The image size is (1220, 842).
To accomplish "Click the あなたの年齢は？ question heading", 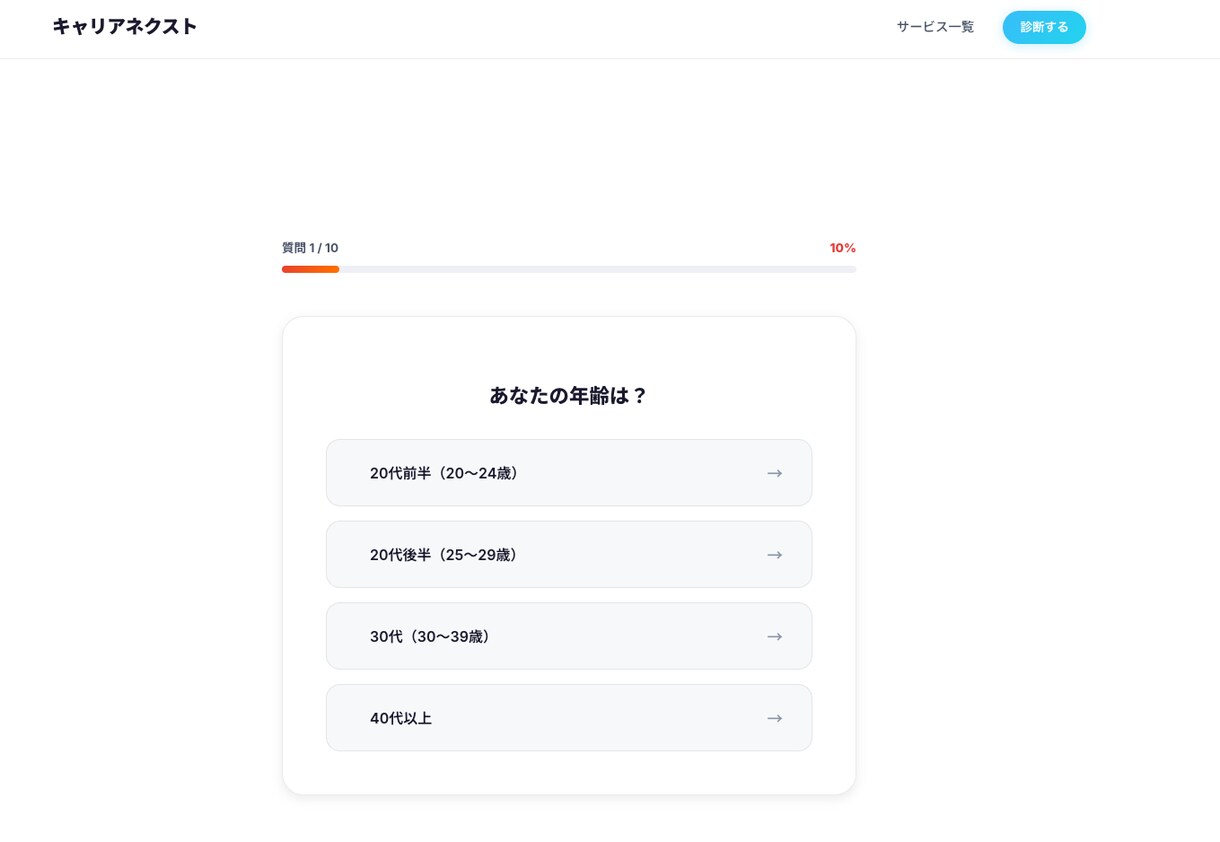I will (569, 395).
